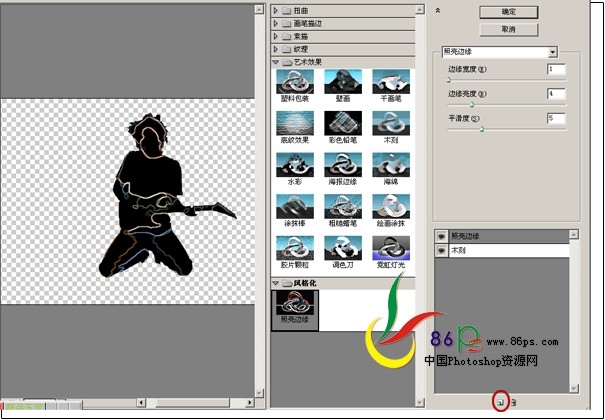Expand the 素描 (Sketch) filter folder
This screenshot has height=420, width=605.
[x=275, y=36]
